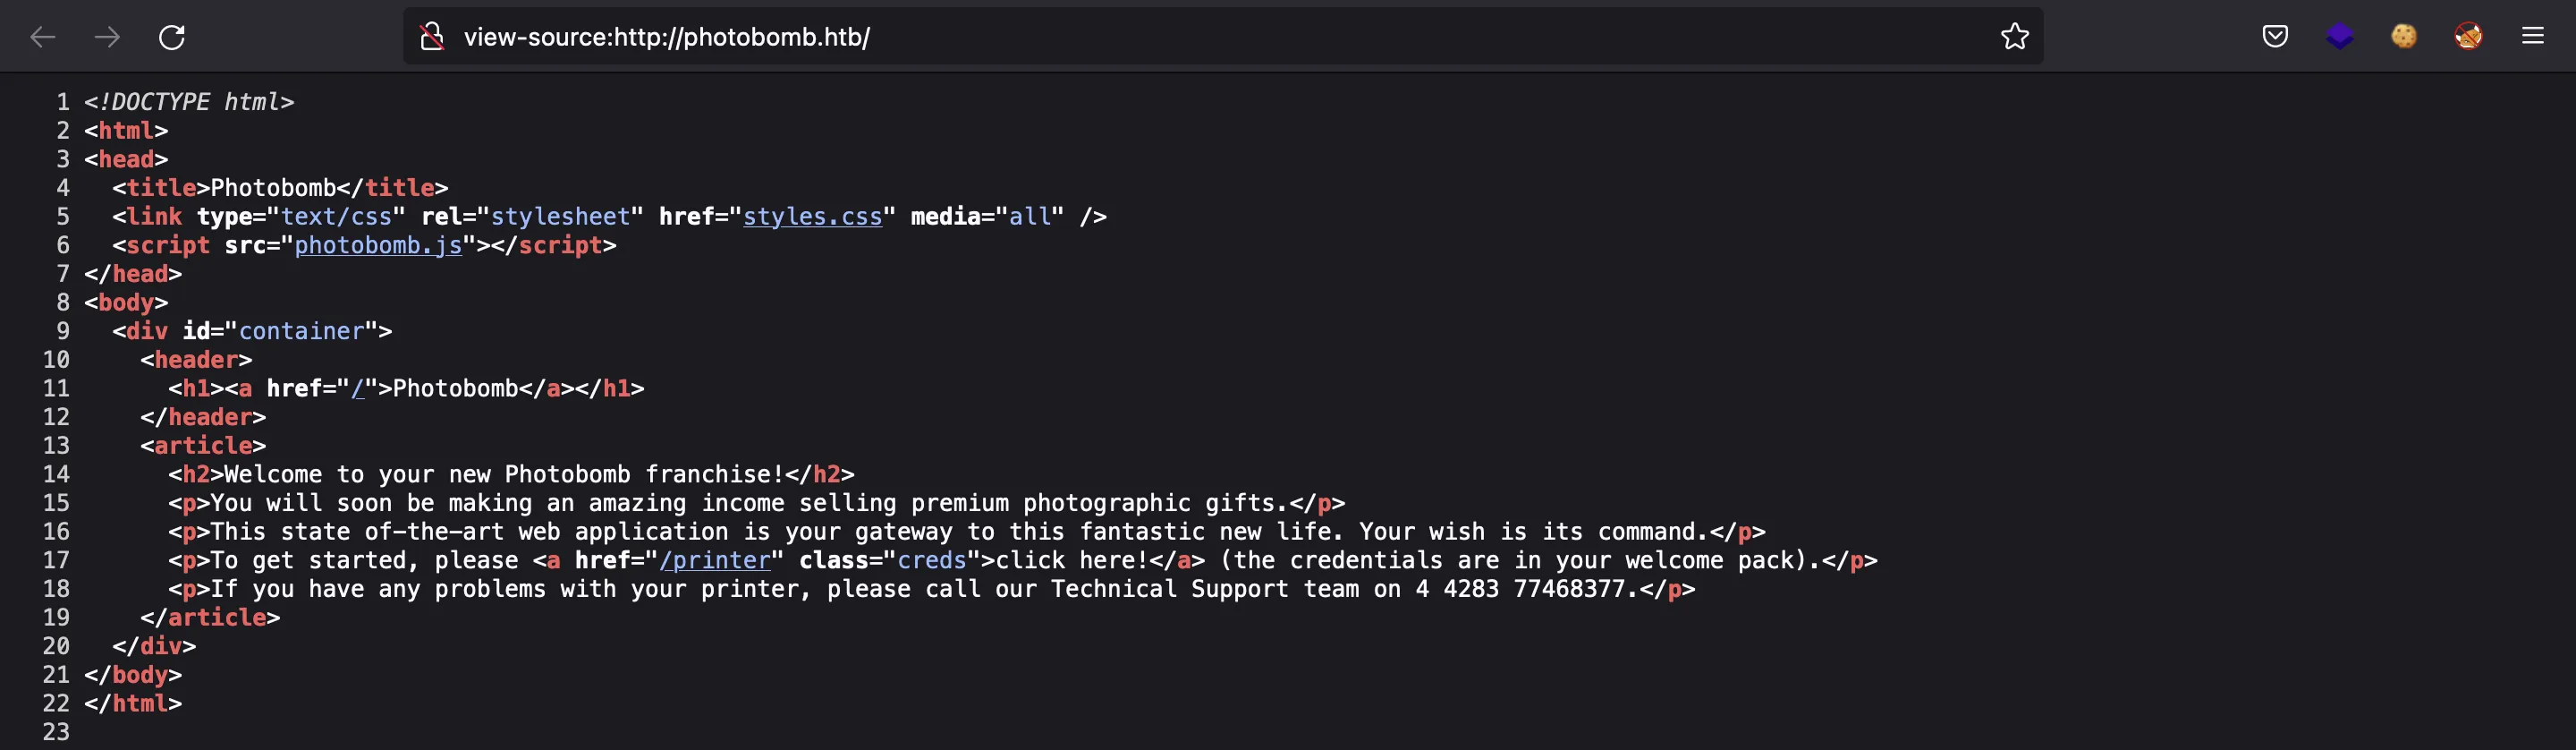The height and width of the screenshot is (750, 2576).
Task: Click "Welcome to your new Photobomb franchise!" text
Action: pyautogui.click(x=504, y=474)
